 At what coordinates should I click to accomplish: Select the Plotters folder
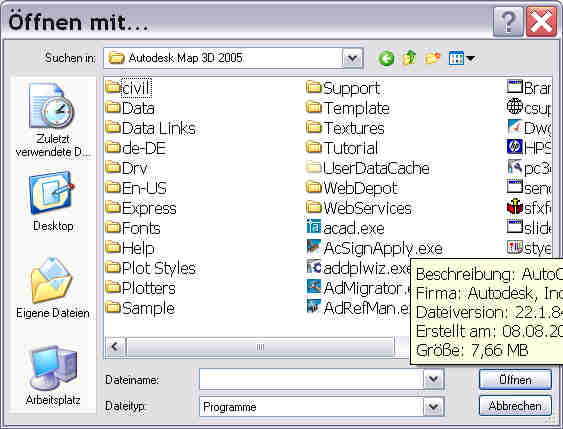pyautogui.click(x=141, y=288)
